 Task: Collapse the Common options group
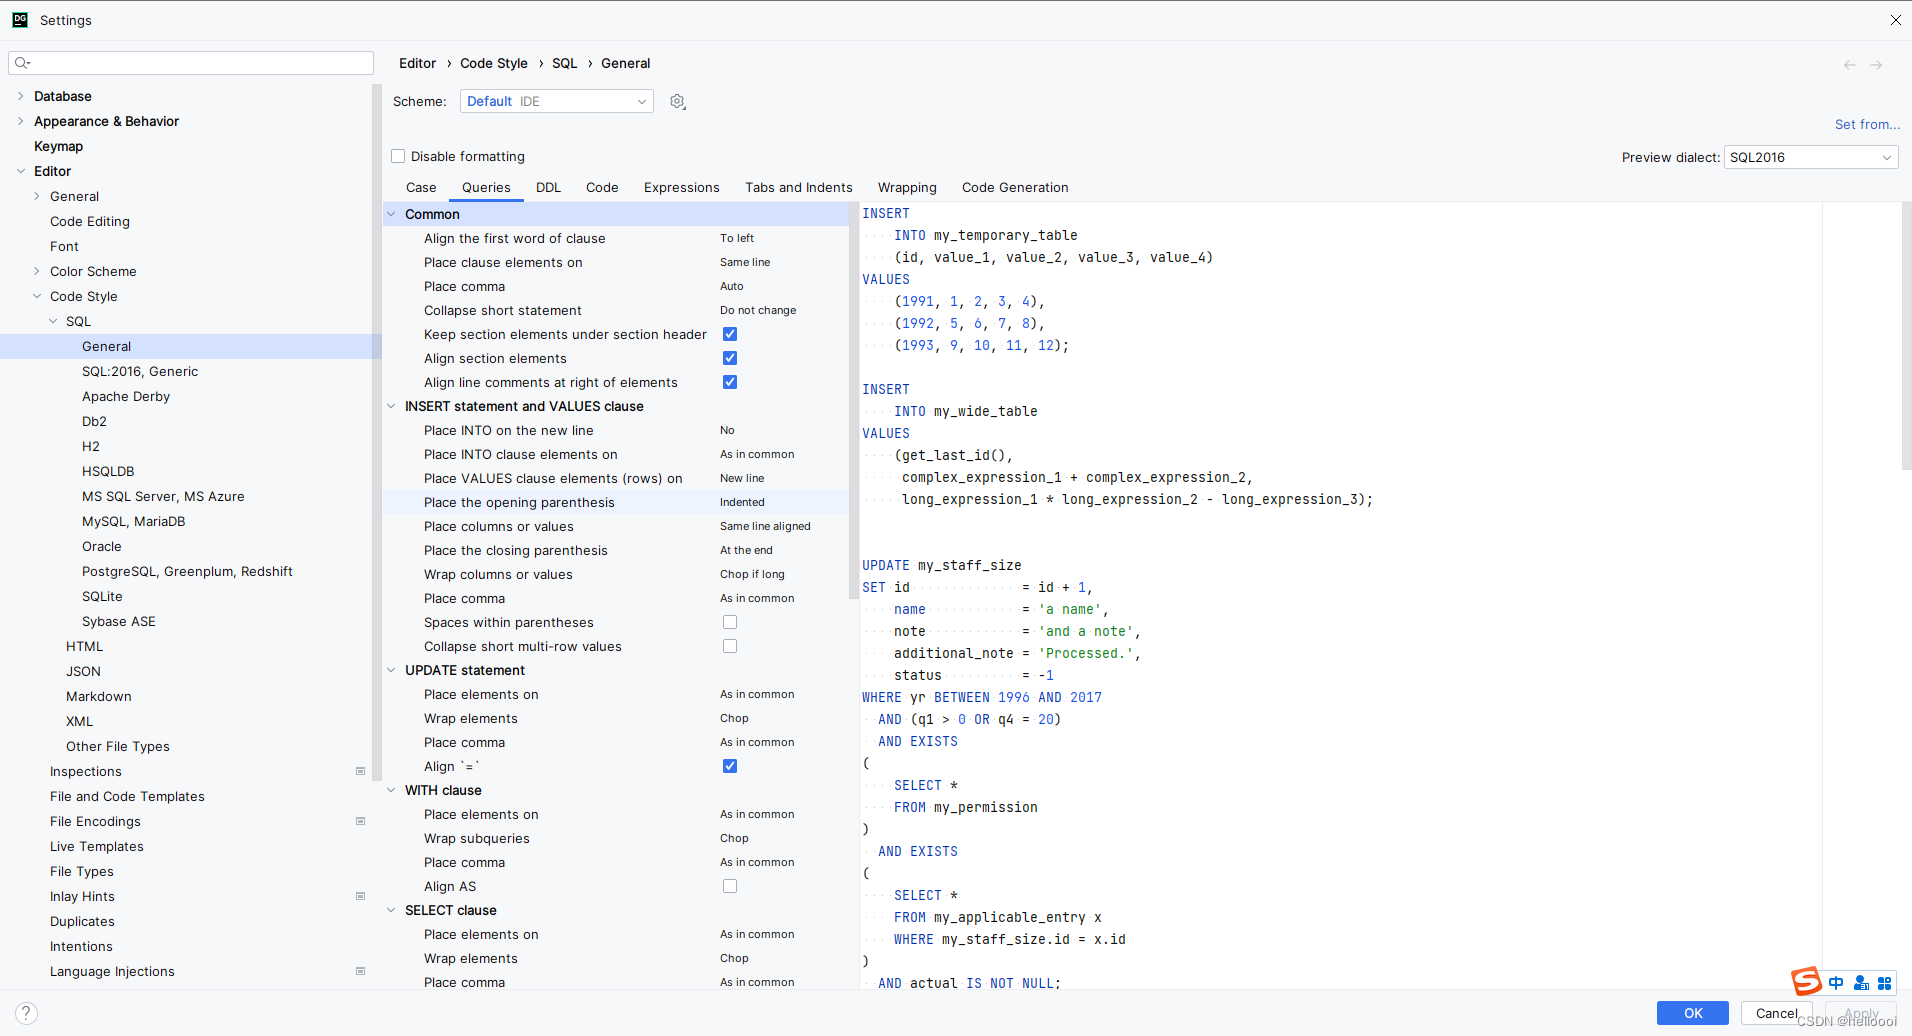[391, 214]
